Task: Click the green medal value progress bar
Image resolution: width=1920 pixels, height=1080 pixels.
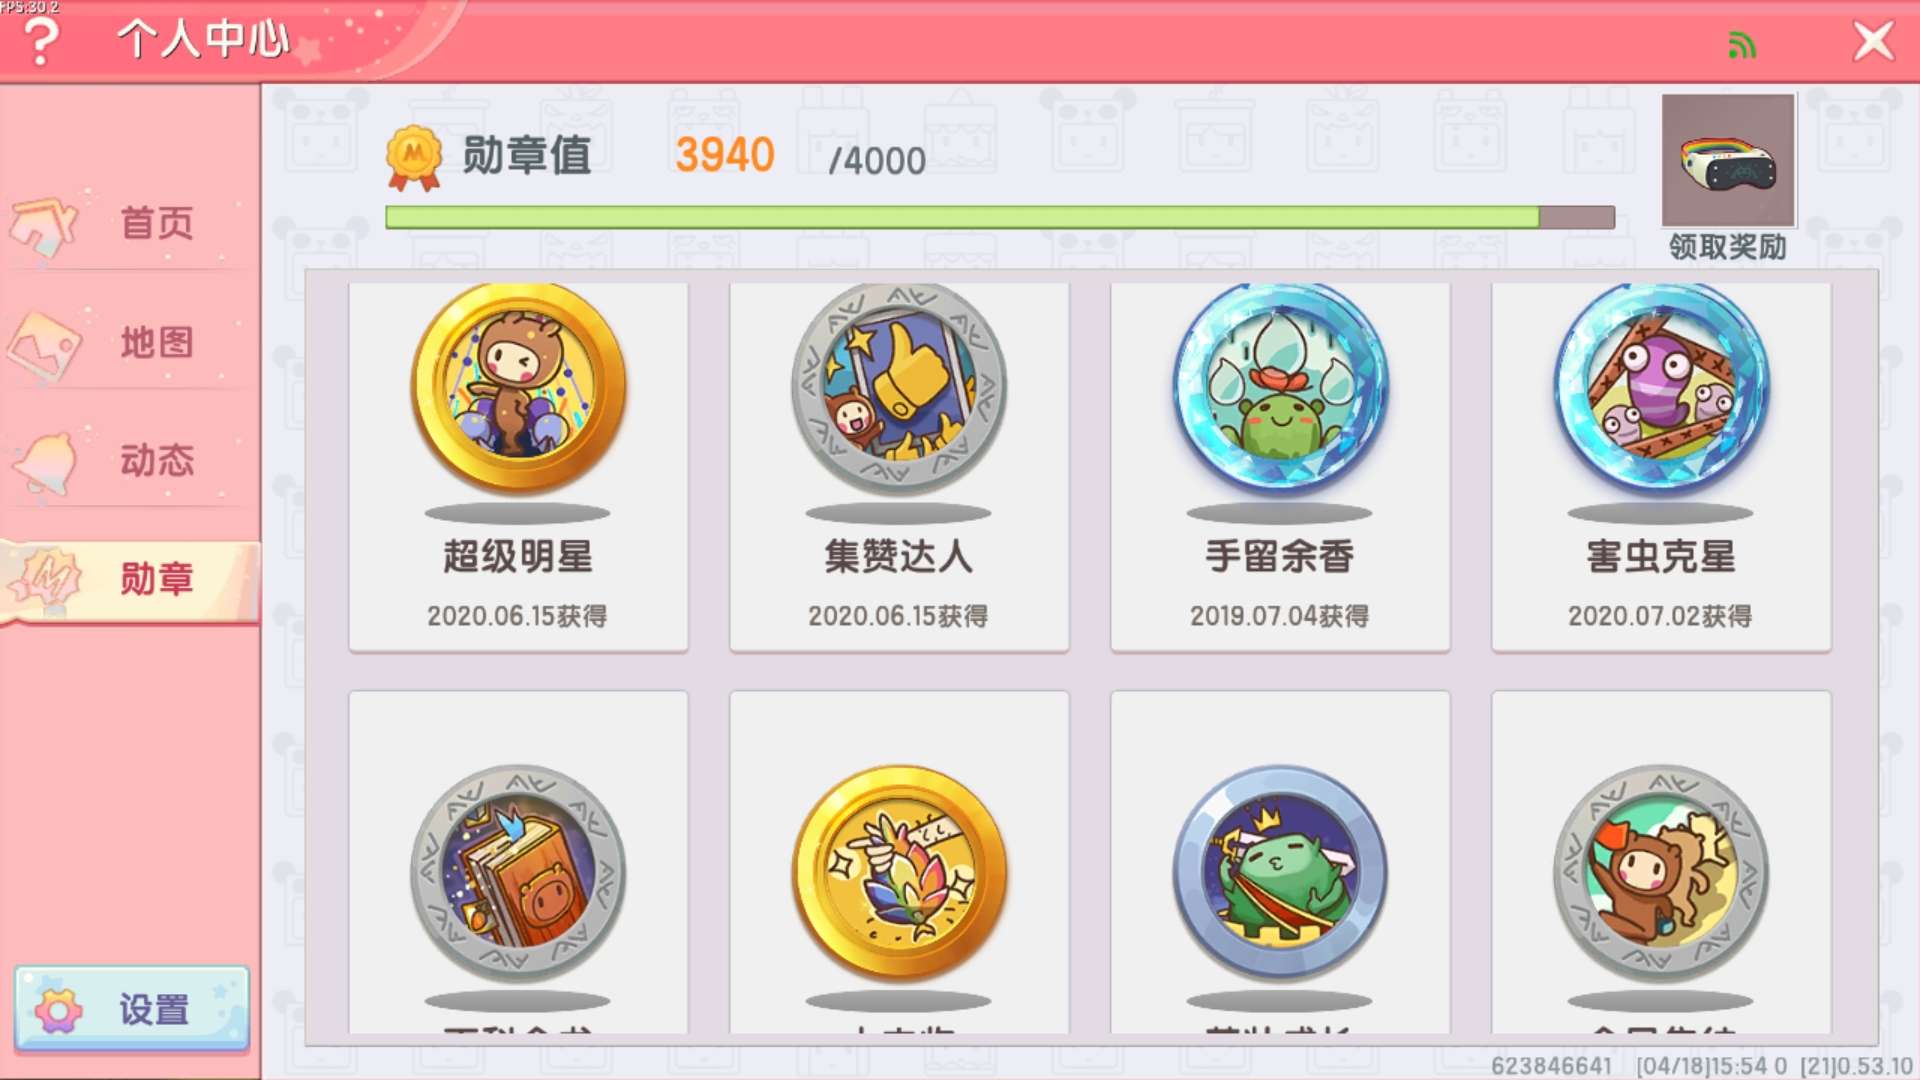Action: (1000, 217)
